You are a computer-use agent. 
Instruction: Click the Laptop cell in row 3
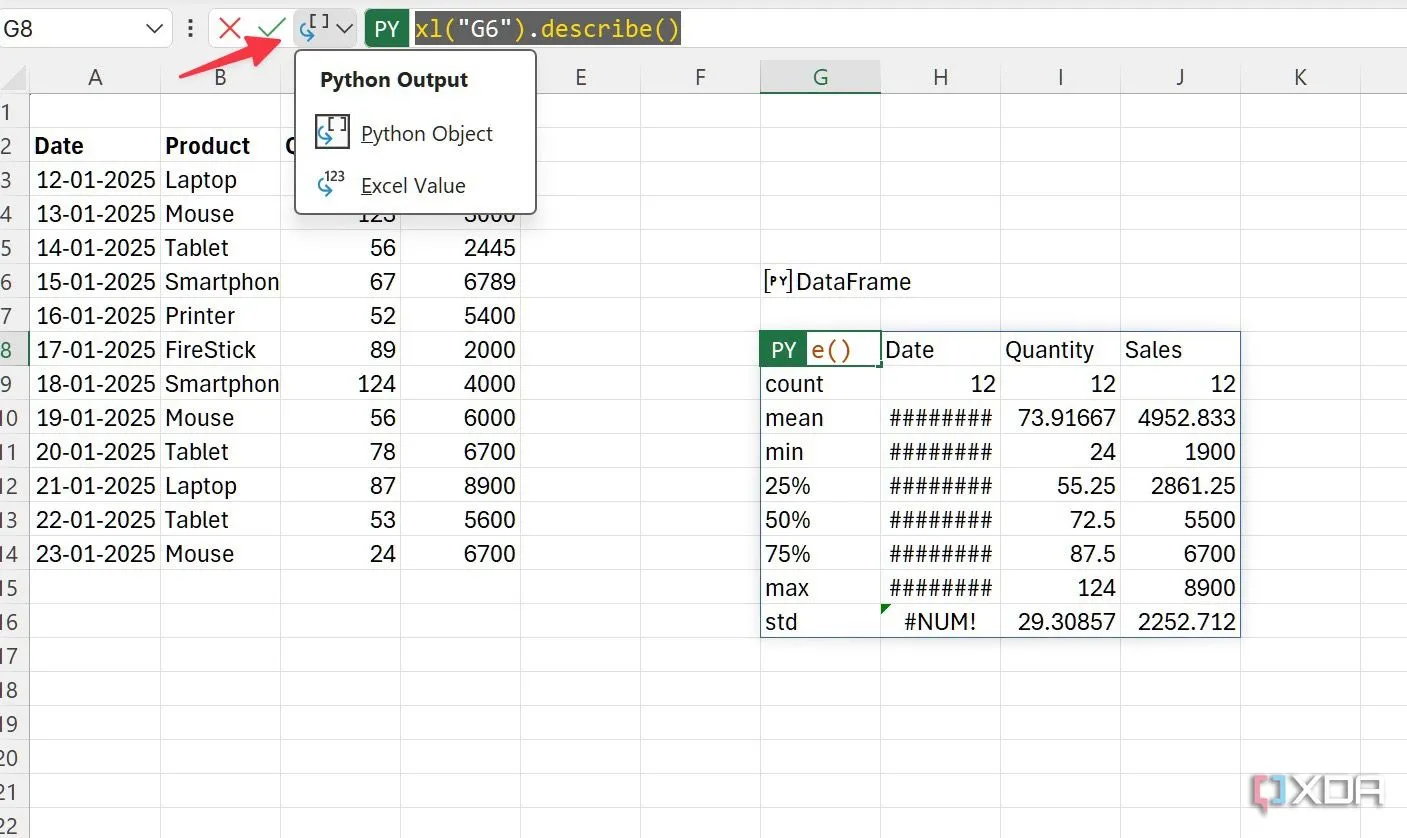pyautogui.click(x=220, y=179)
